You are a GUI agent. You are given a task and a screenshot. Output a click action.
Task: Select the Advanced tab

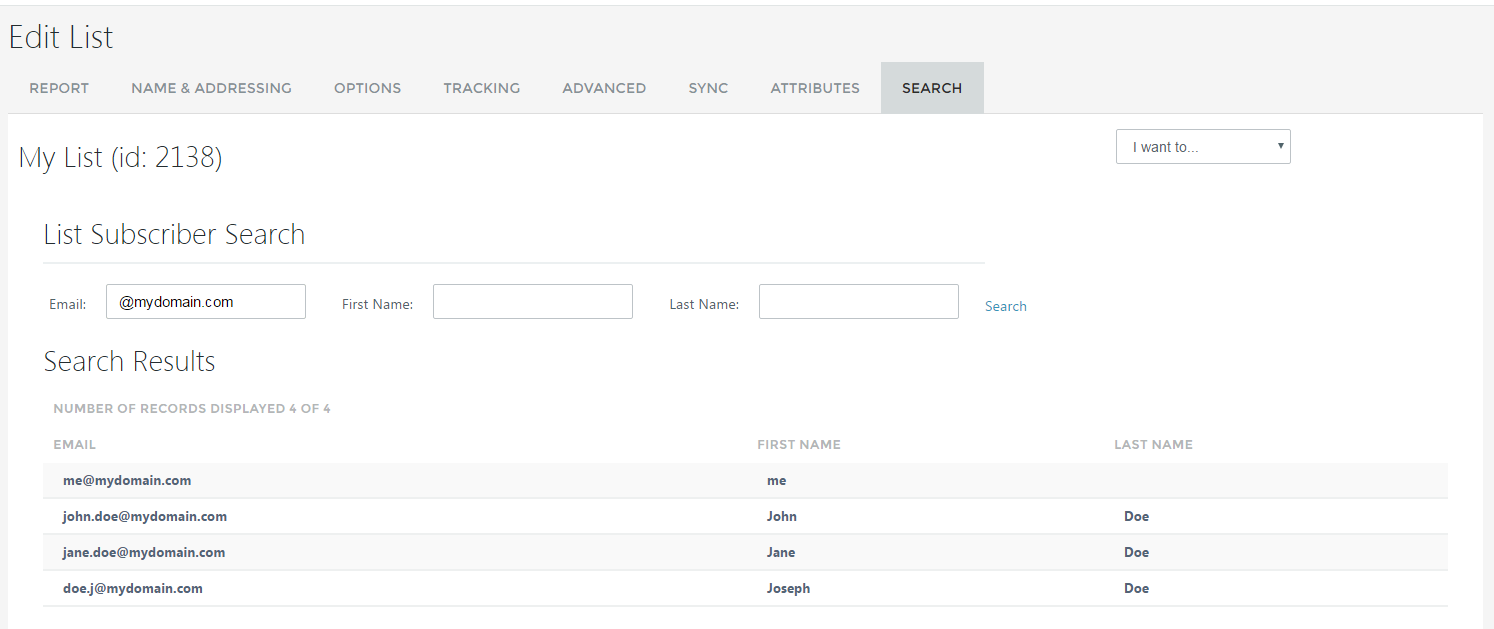click(604, 88)
